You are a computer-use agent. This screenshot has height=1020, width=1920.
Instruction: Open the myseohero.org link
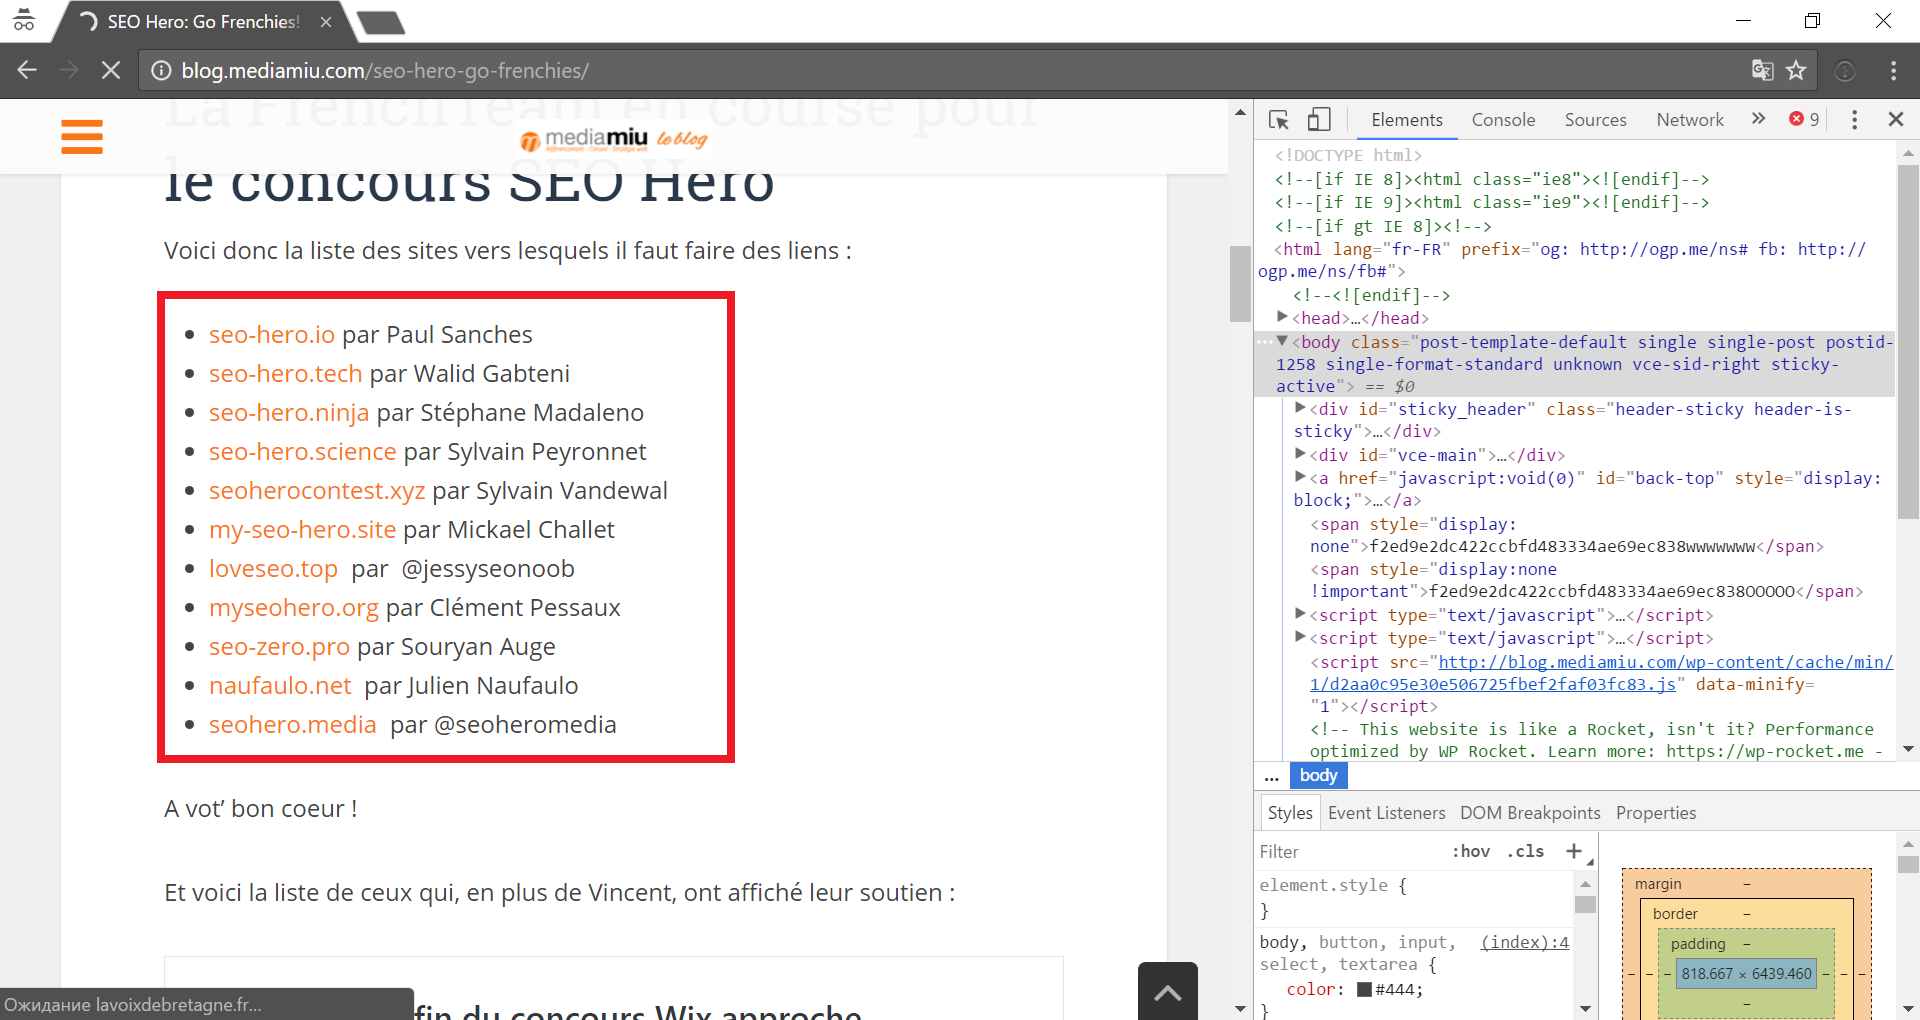(294, 607)
